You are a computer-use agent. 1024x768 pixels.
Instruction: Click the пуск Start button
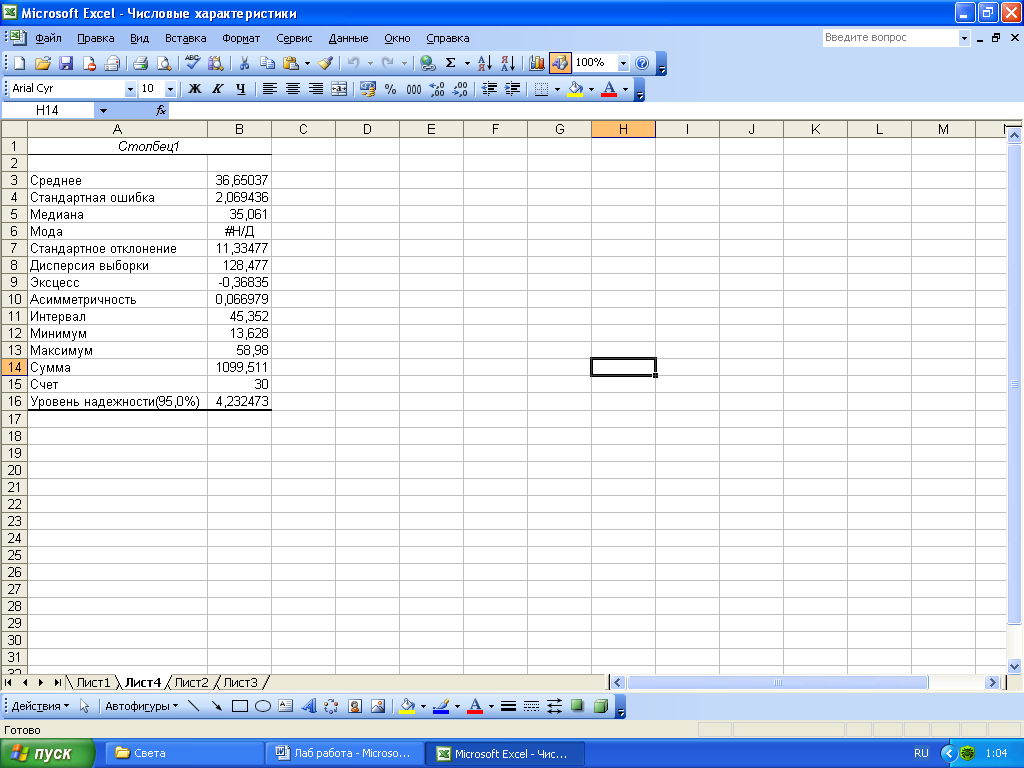pos(47,753)
